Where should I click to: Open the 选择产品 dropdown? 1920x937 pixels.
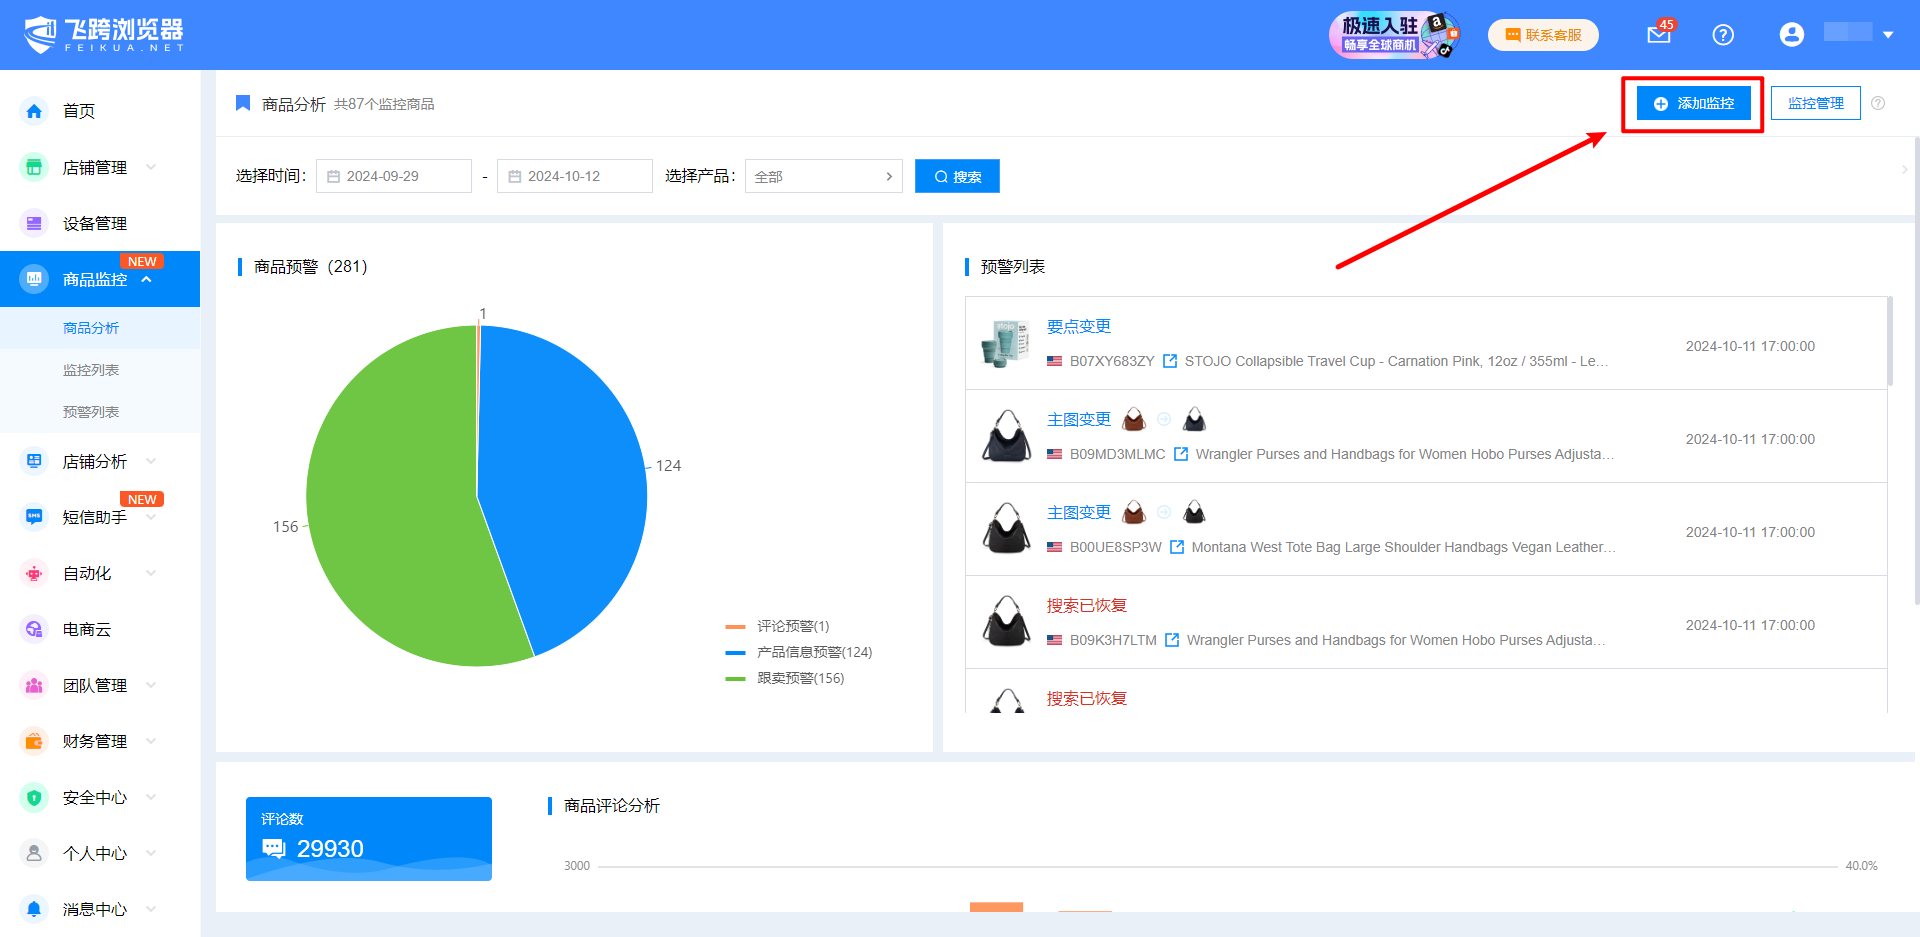[x=823, y=176]
